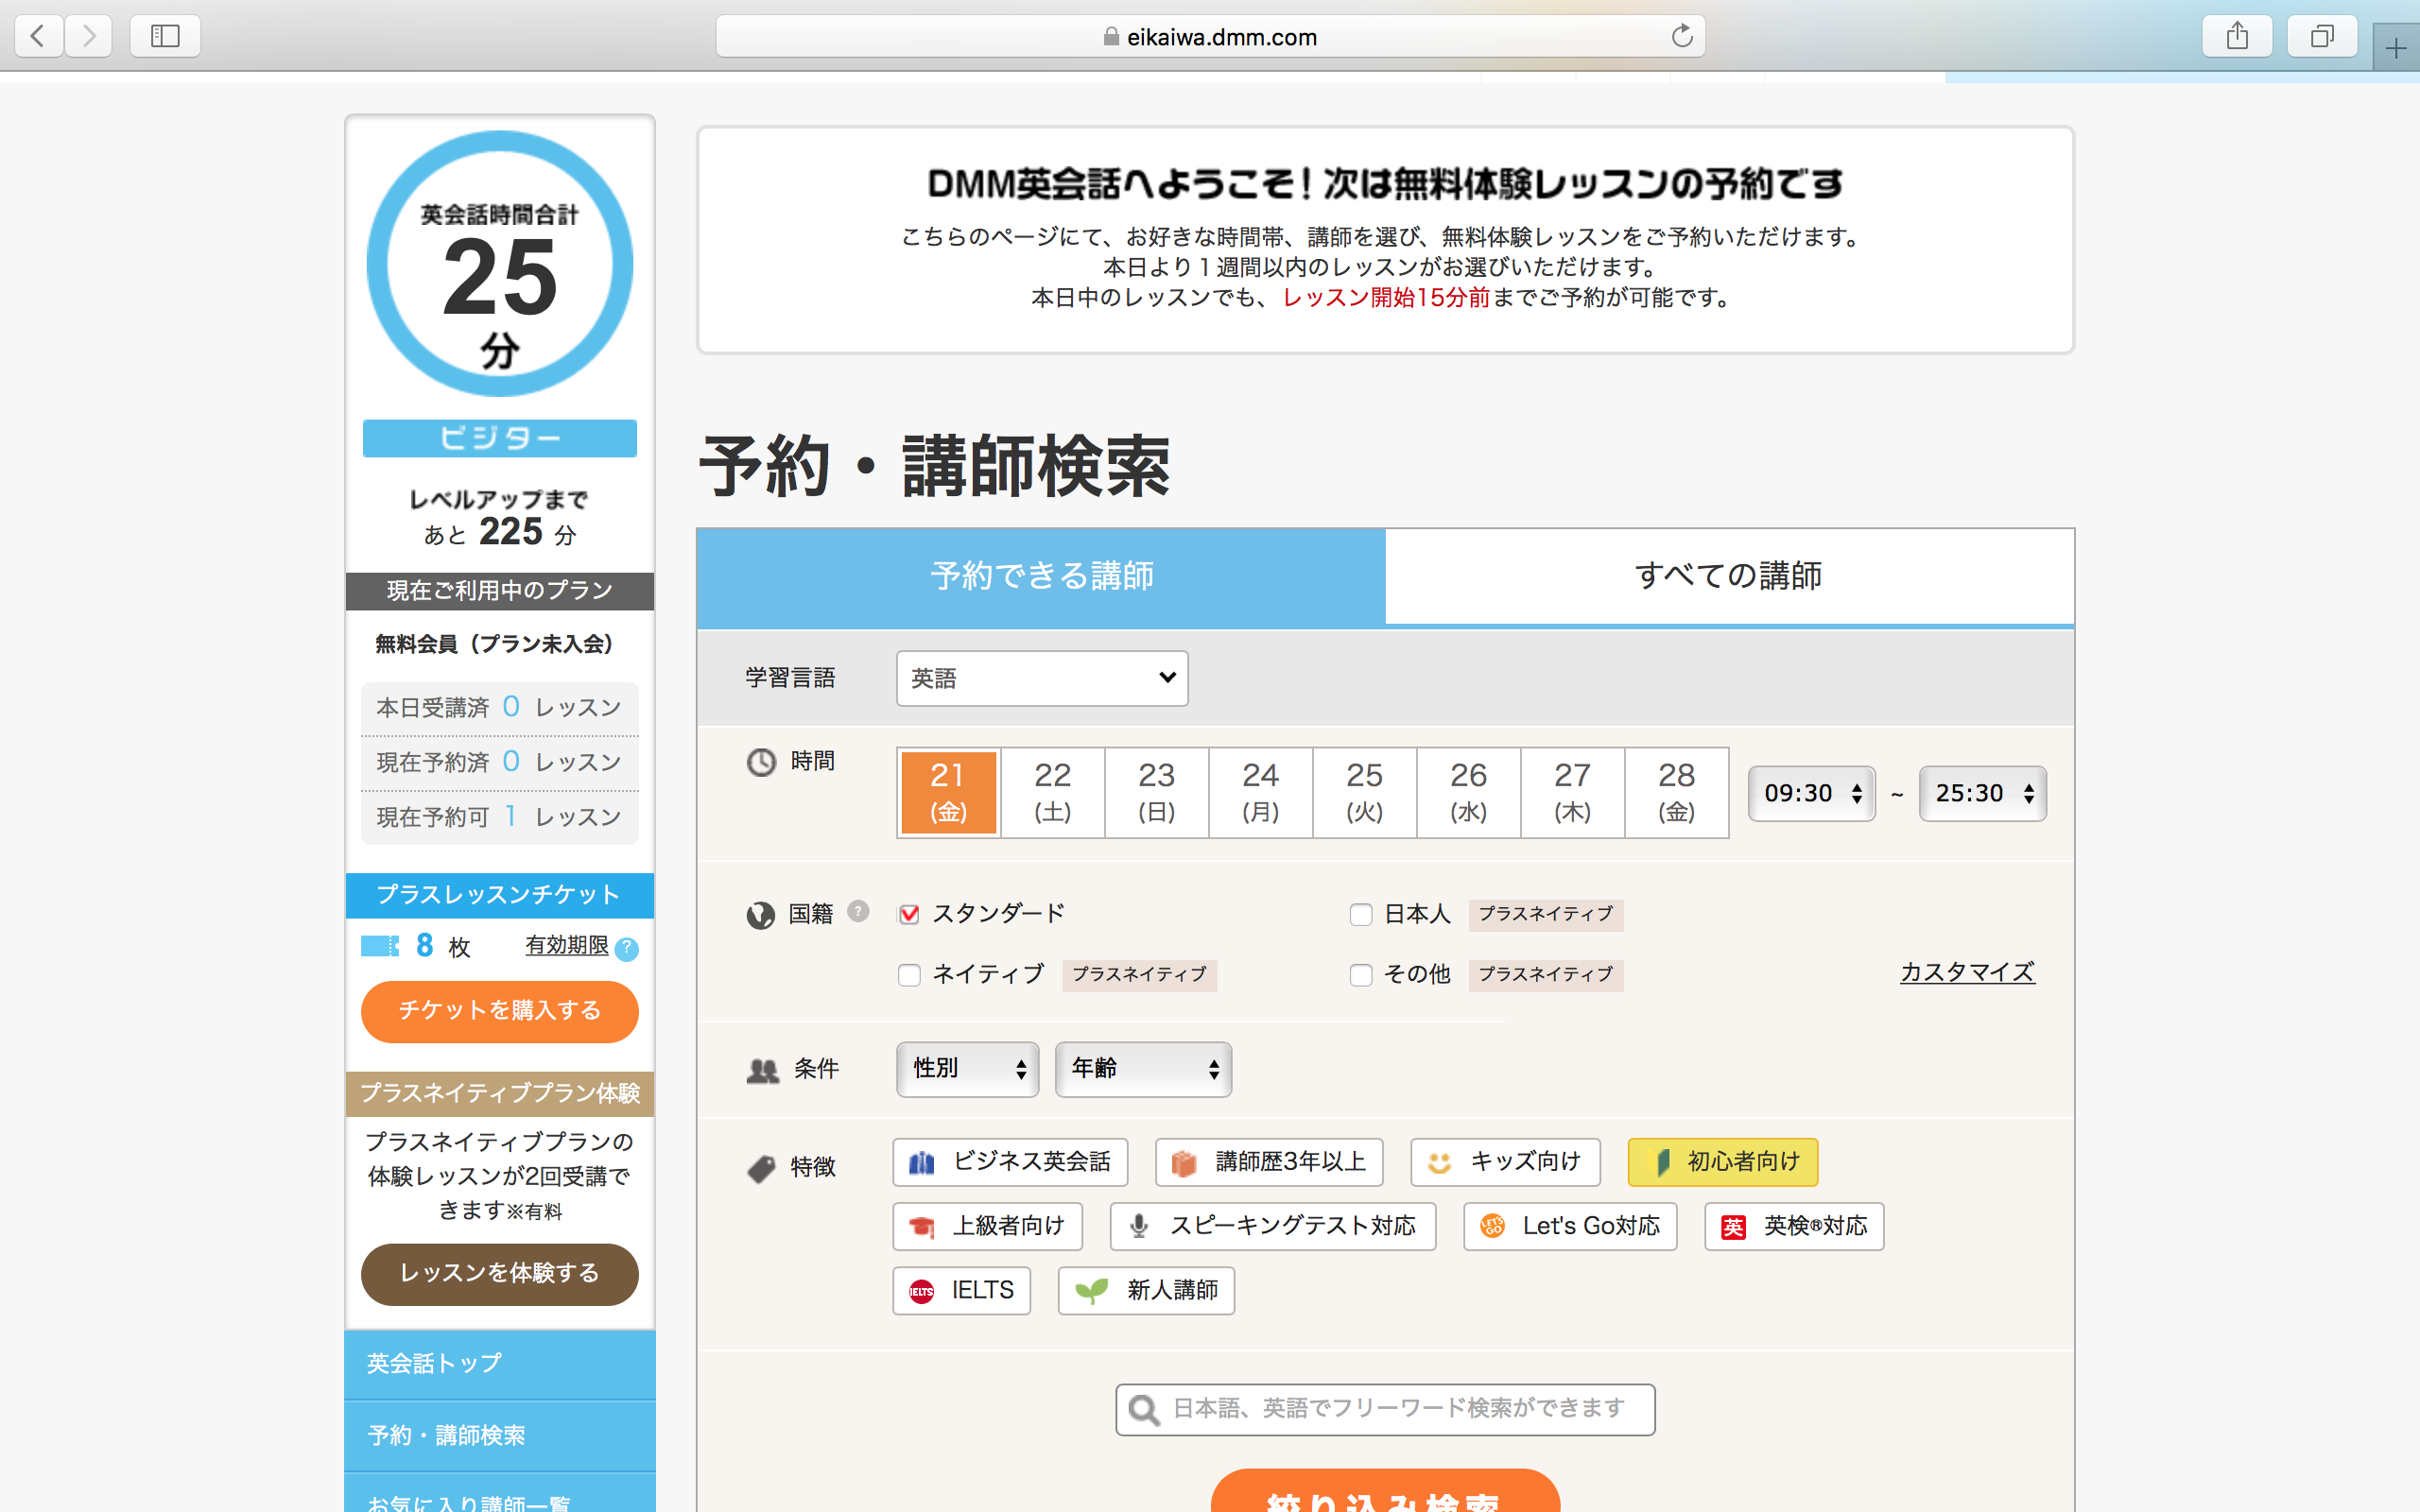Click the 絞り込み検索 search button
Image resolution: width=2420 pixels, height=1512 pixels.
(1385, 1491)
